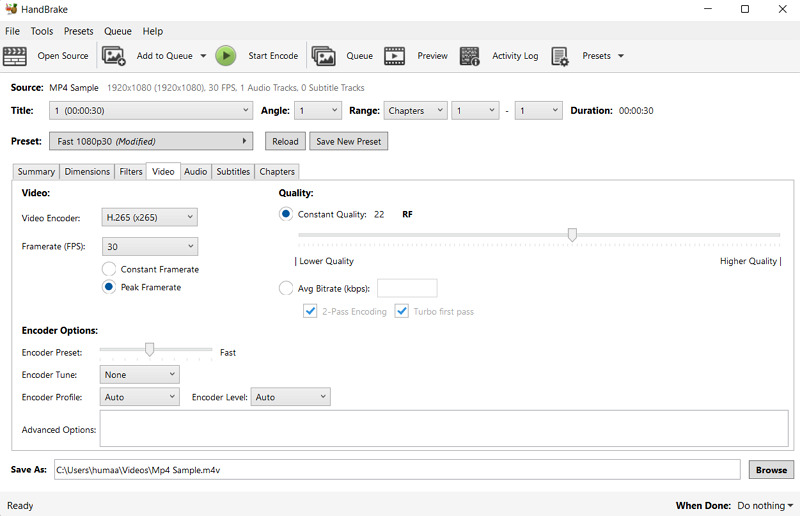Image resolution: width=800 pixels, height=516 pixels.
Task: Click the Browse button
Action: (x=771, y=470)
